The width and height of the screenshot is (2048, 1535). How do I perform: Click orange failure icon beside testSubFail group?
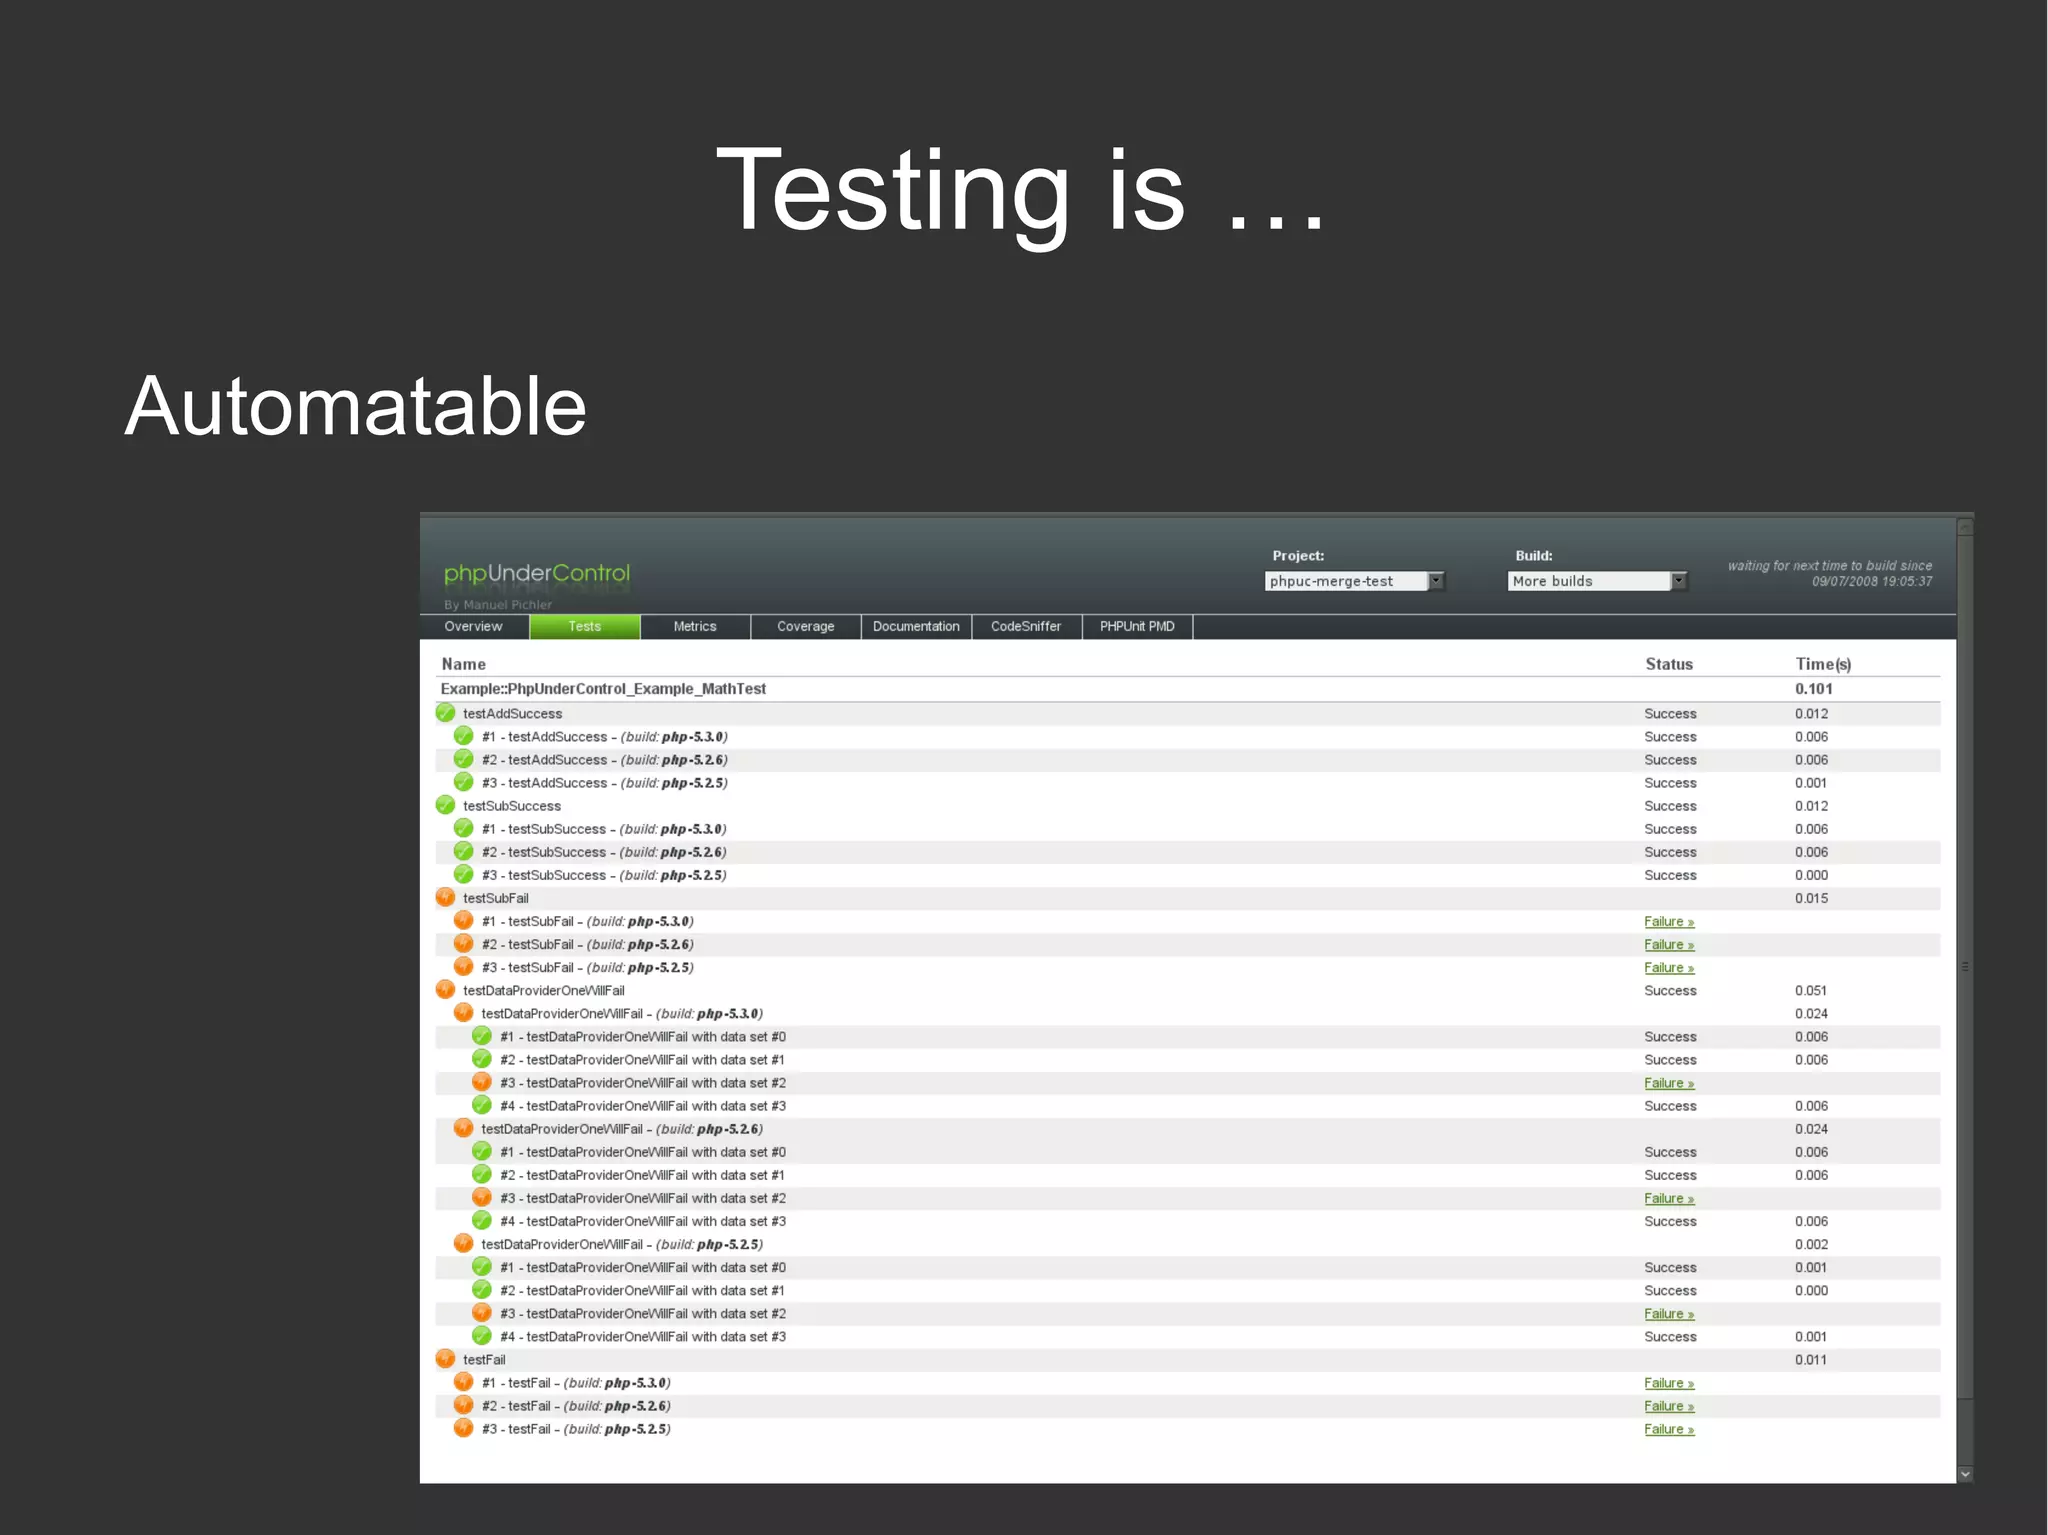point(446,898)
